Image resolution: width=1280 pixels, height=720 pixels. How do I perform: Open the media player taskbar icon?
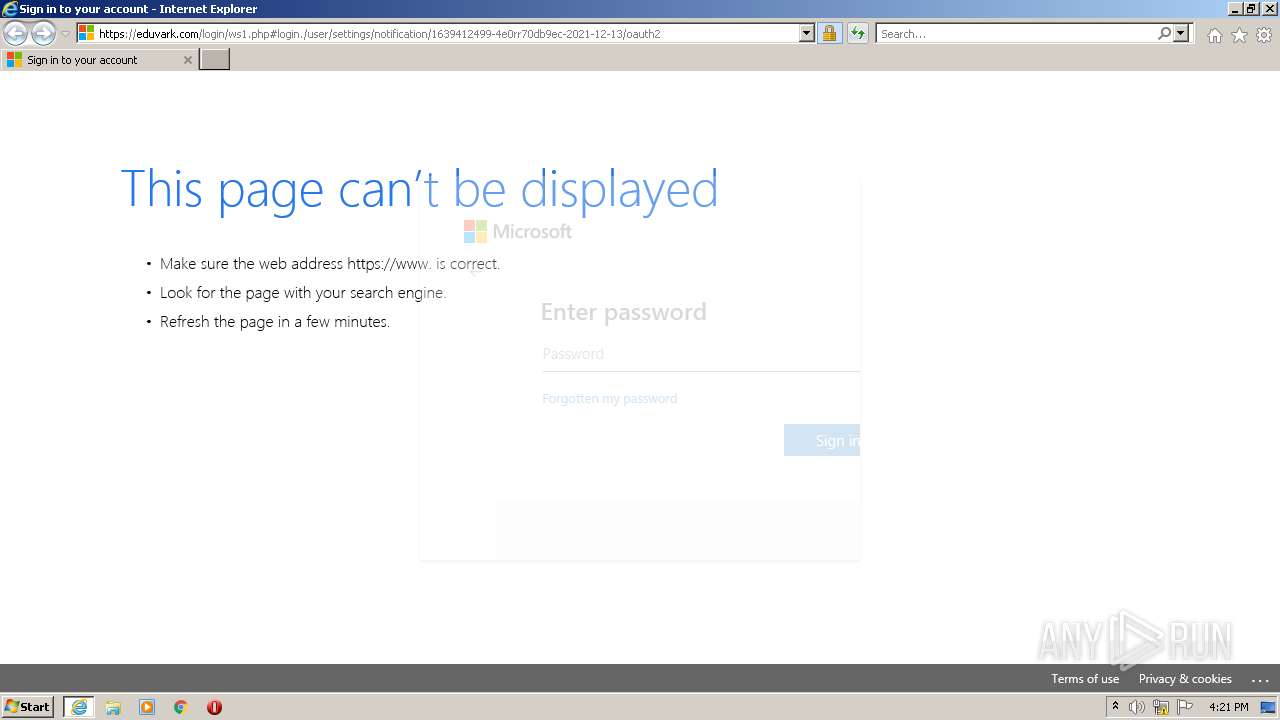pyautogui.click(x=147, y=707)
